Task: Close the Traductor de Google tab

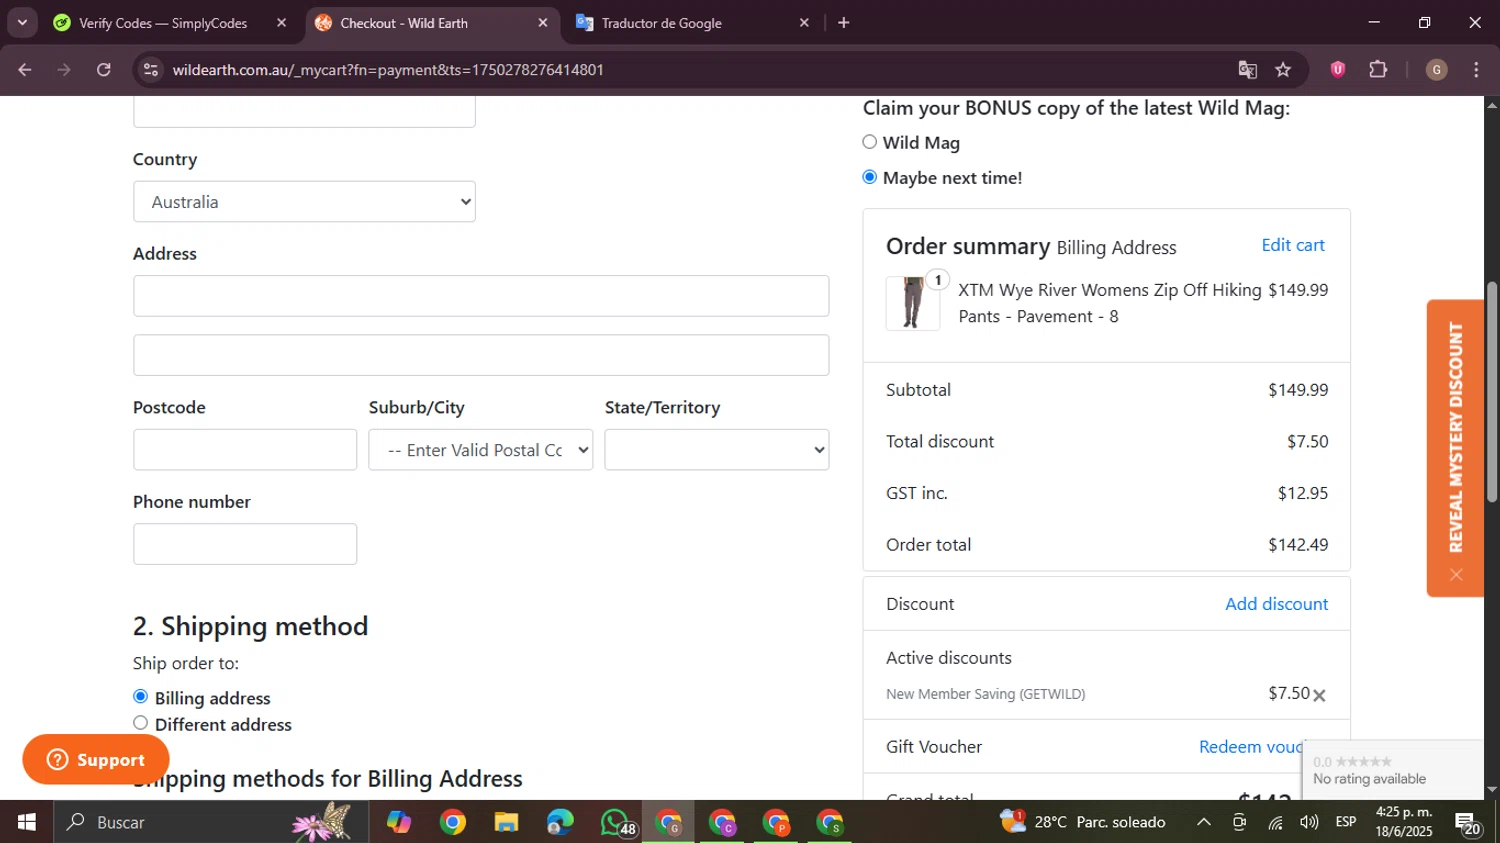Action: (804, 23)
